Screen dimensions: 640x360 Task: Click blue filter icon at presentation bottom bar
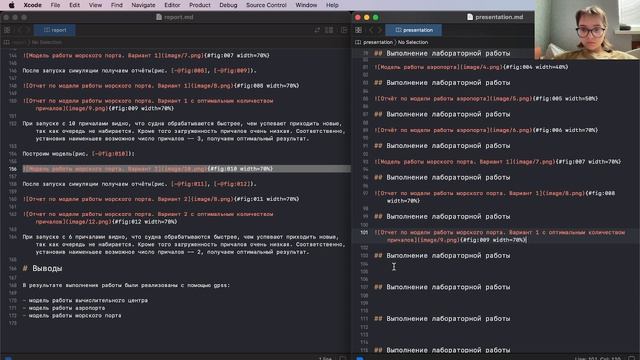[360, 358]
